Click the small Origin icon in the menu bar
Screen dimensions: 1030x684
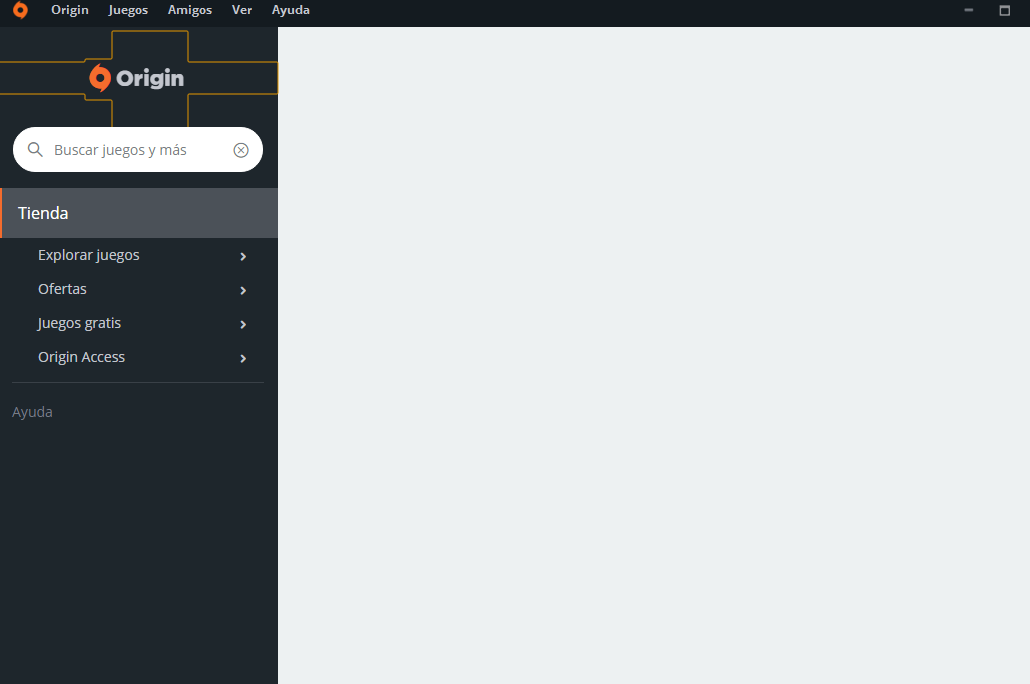point(20,10)
